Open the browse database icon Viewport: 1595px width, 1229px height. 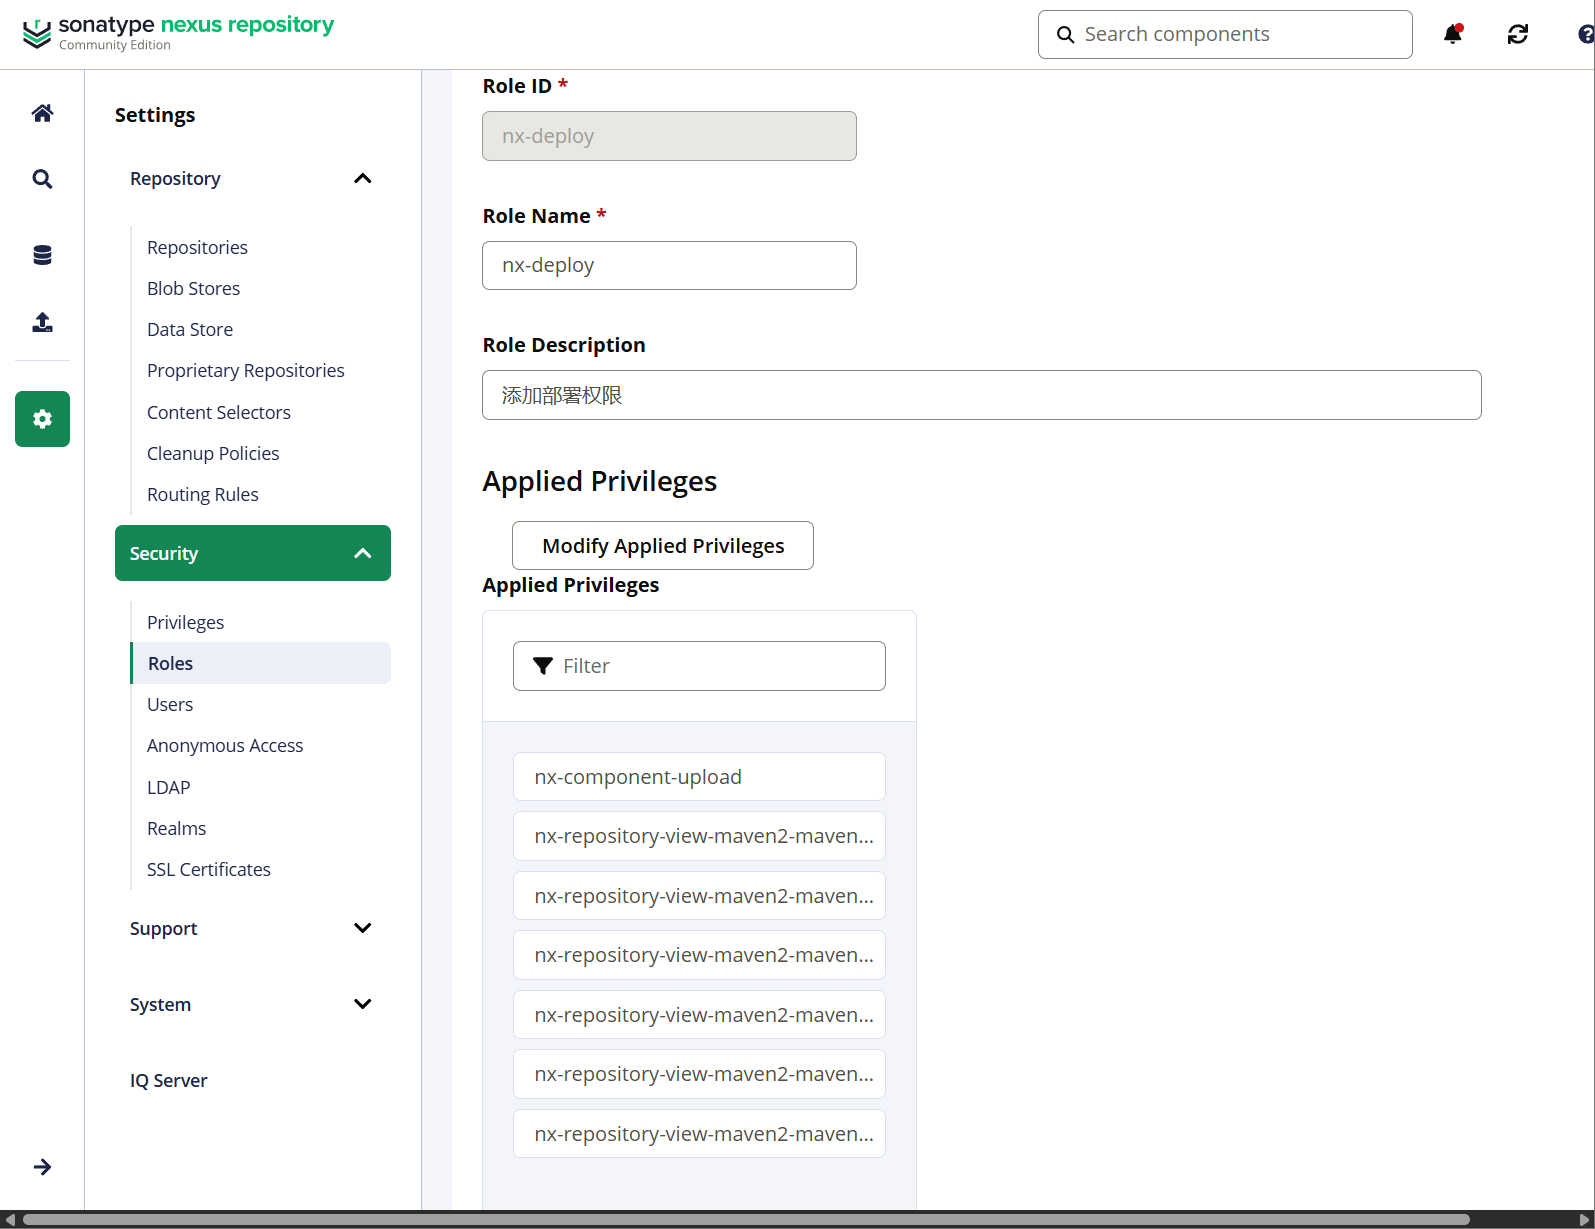point(42,255)
